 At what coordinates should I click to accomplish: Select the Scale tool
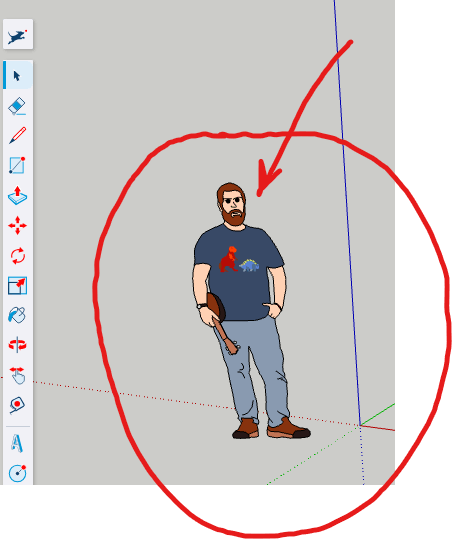pyautogui.click(x=17, y=286)
